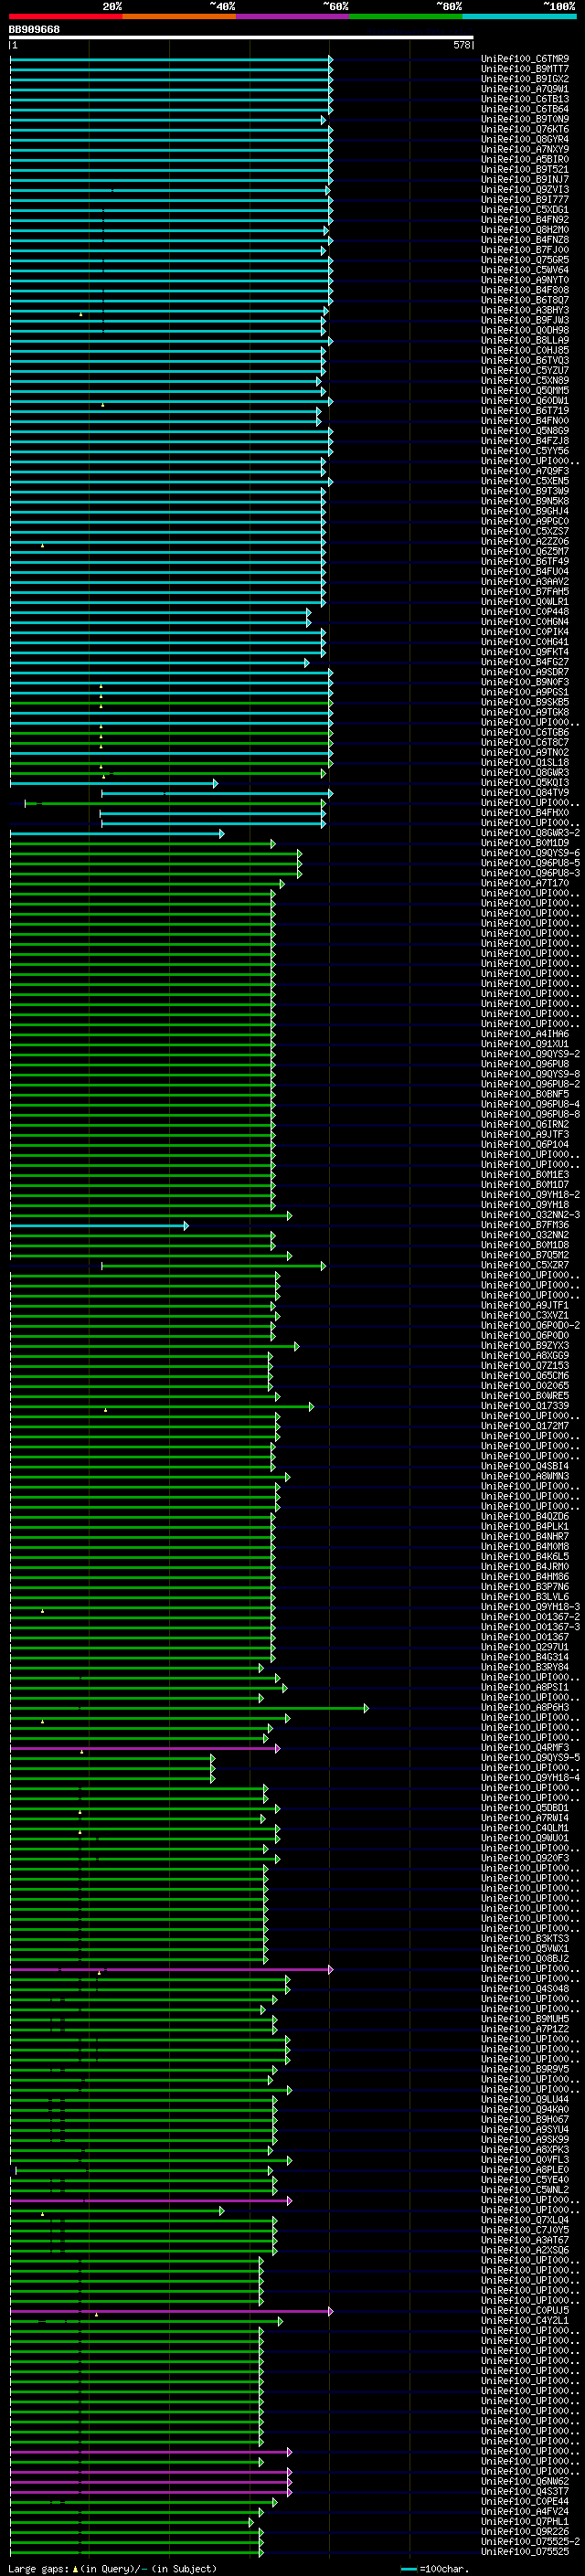Image resolution: width=585 pixels, height=2576 pixels.
Task: Click hit label UniRef100_B4FN92
Action: click(525, 219)
